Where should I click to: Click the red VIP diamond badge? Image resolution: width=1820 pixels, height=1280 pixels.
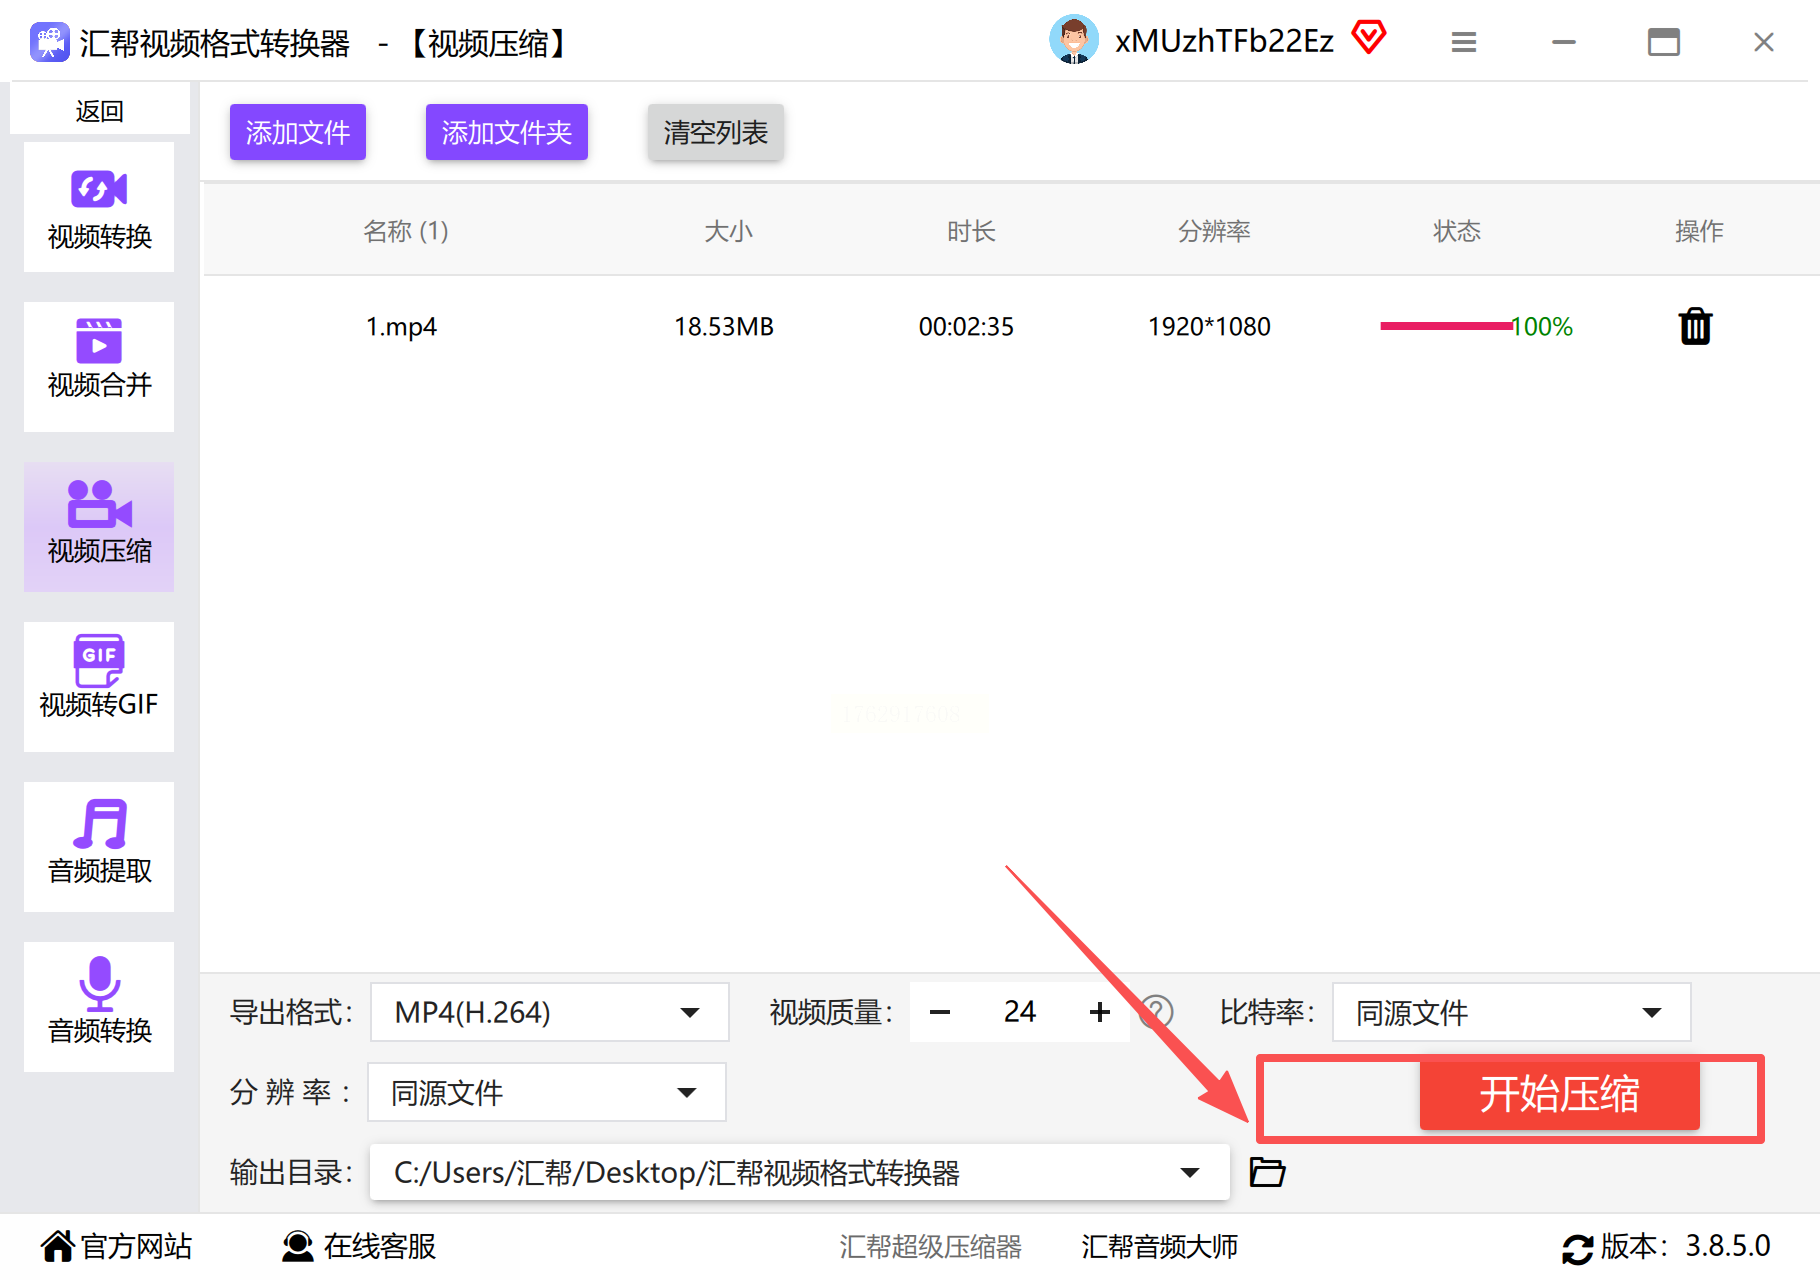click(x=1369, y=38)
